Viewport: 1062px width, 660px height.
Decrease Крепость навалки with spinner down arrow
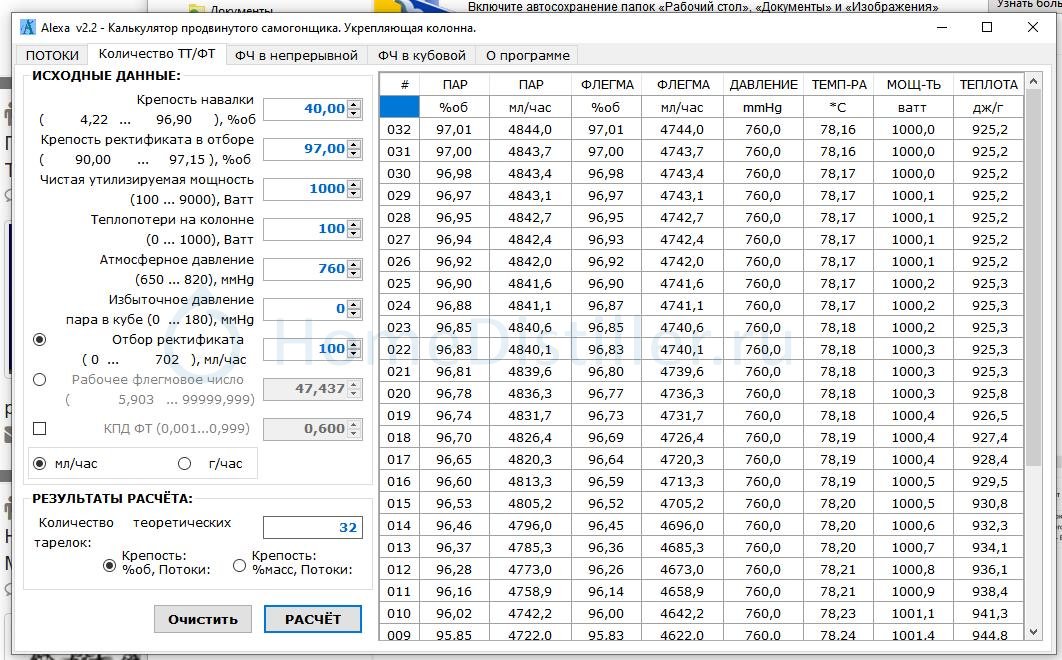354,114
